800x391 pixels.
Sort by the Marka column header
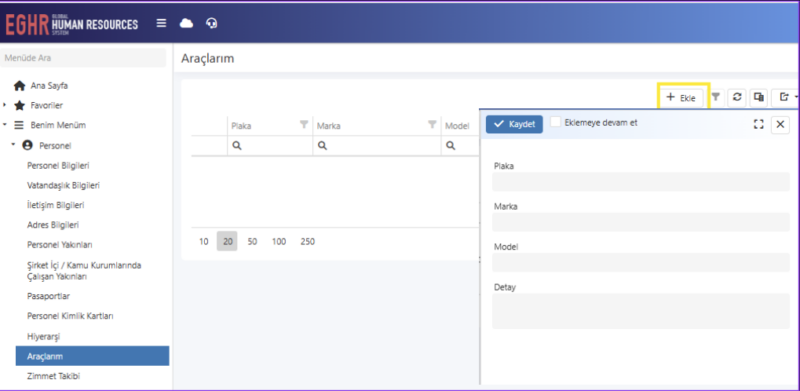[x=329, y=126]
